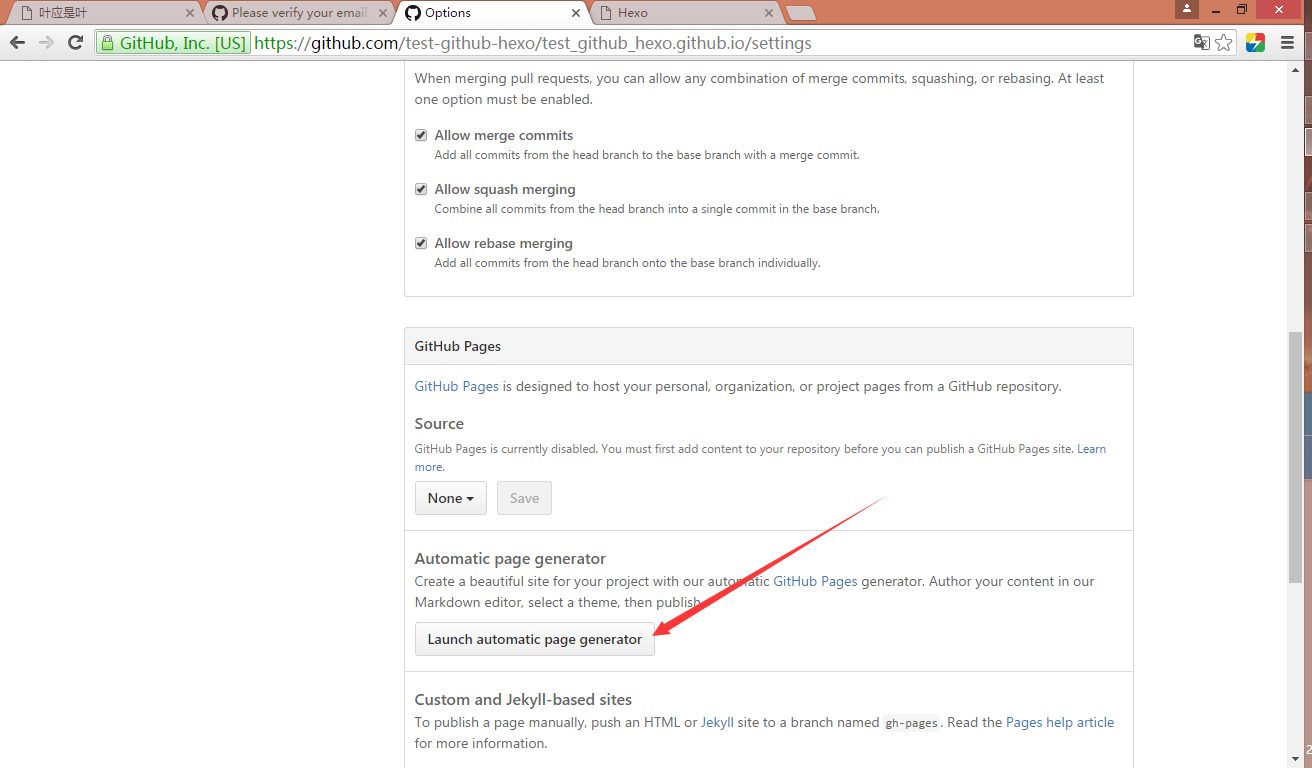Click the Jekyll link
Screen dimensions: 1312x768
pos(717,722)
